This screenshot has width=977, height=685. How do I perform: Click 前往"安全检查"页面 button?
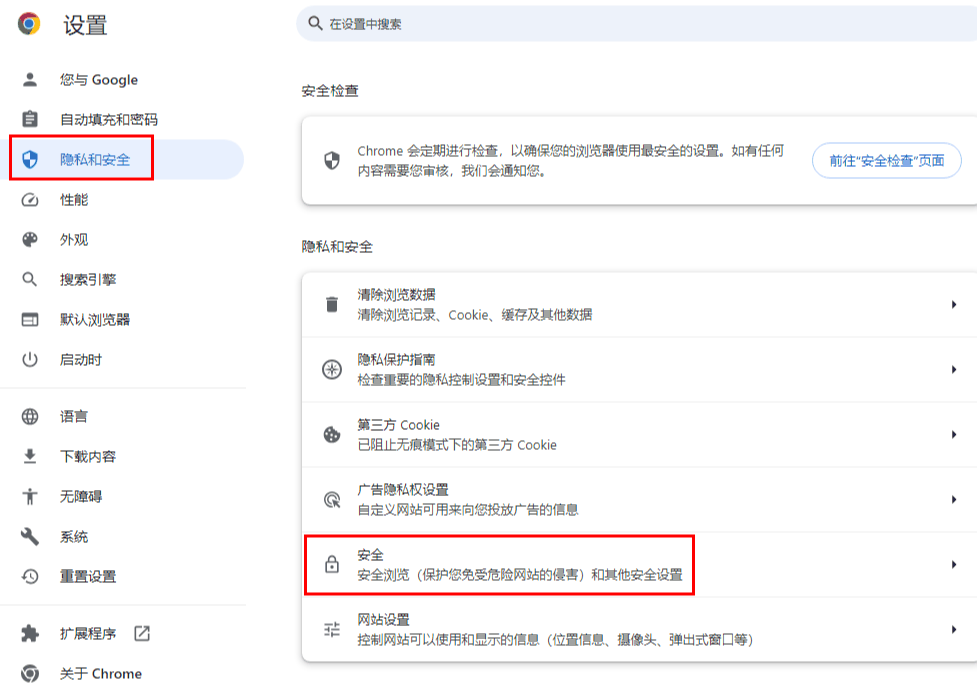(886, 162)
